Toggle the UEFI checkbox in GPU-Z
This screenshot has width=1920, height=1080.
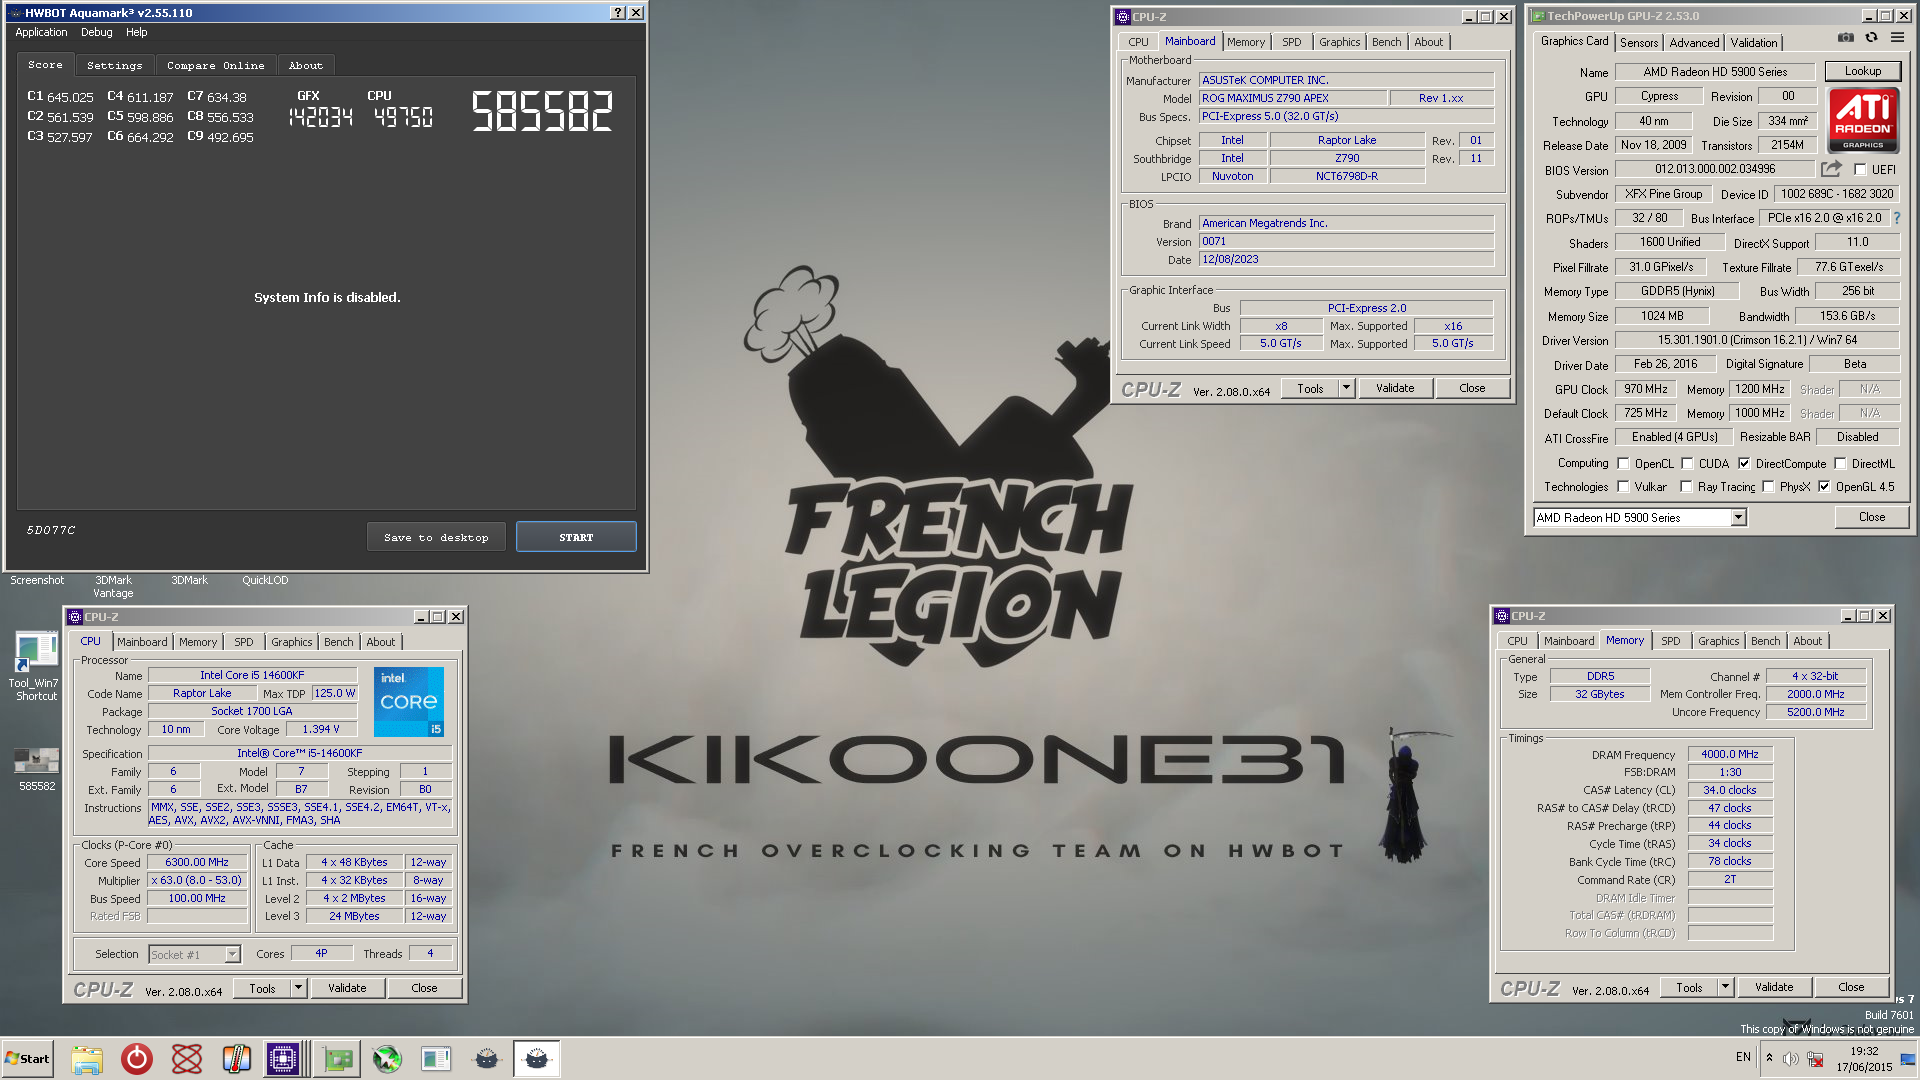coord(1860,170)
